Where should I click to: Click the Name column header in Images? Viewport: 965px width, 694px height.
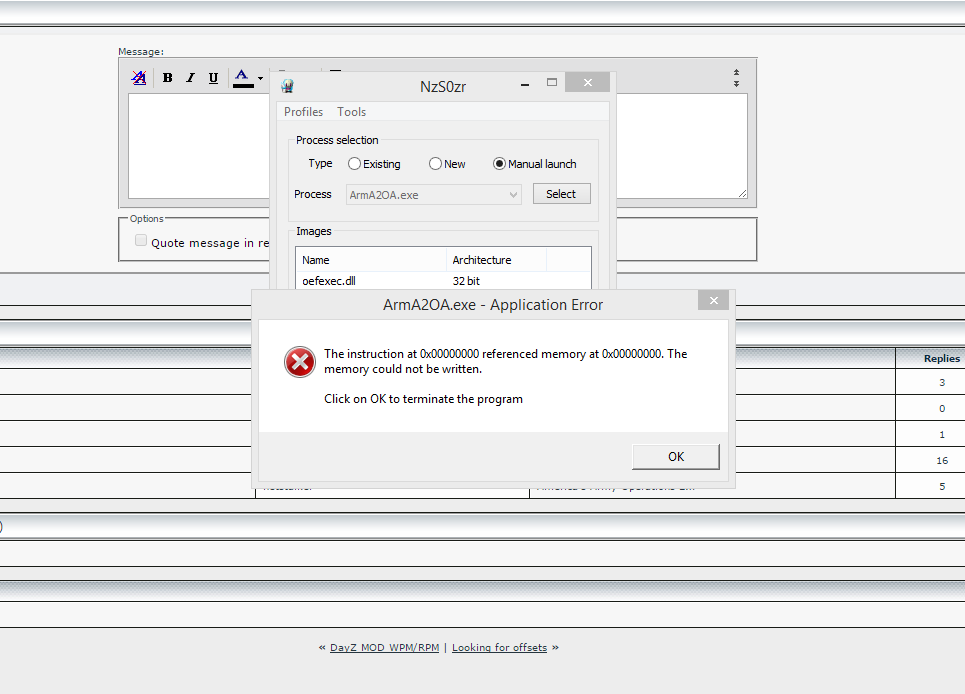tap(371, 260)
